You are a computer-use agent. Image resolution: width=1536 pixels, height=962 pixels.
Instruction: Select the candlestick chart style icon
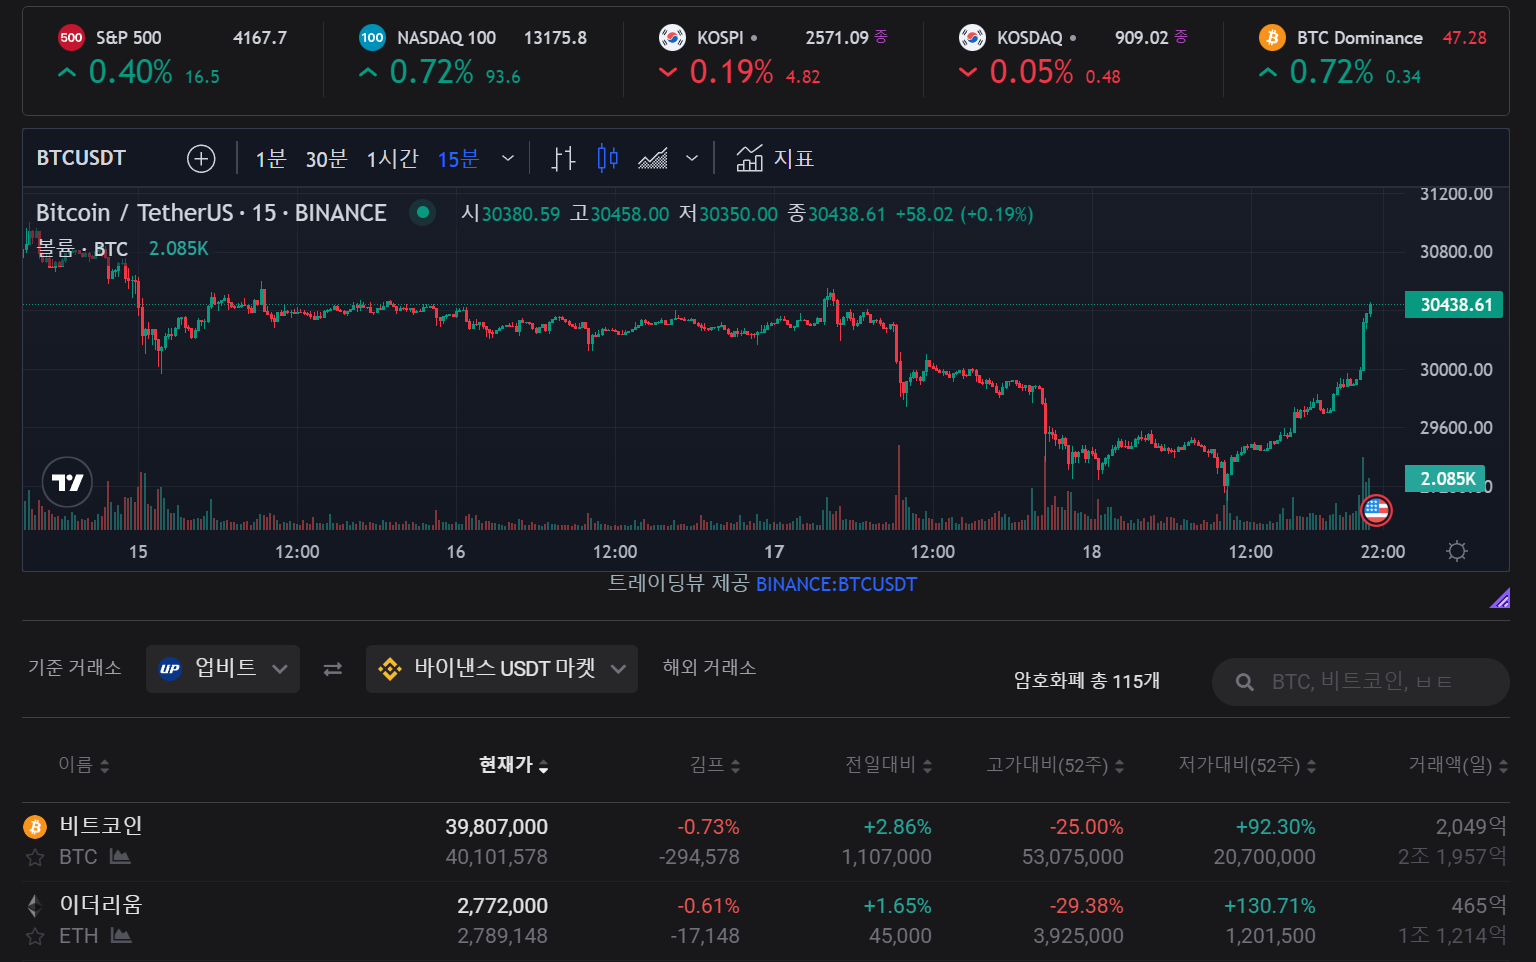click(607, 158)
